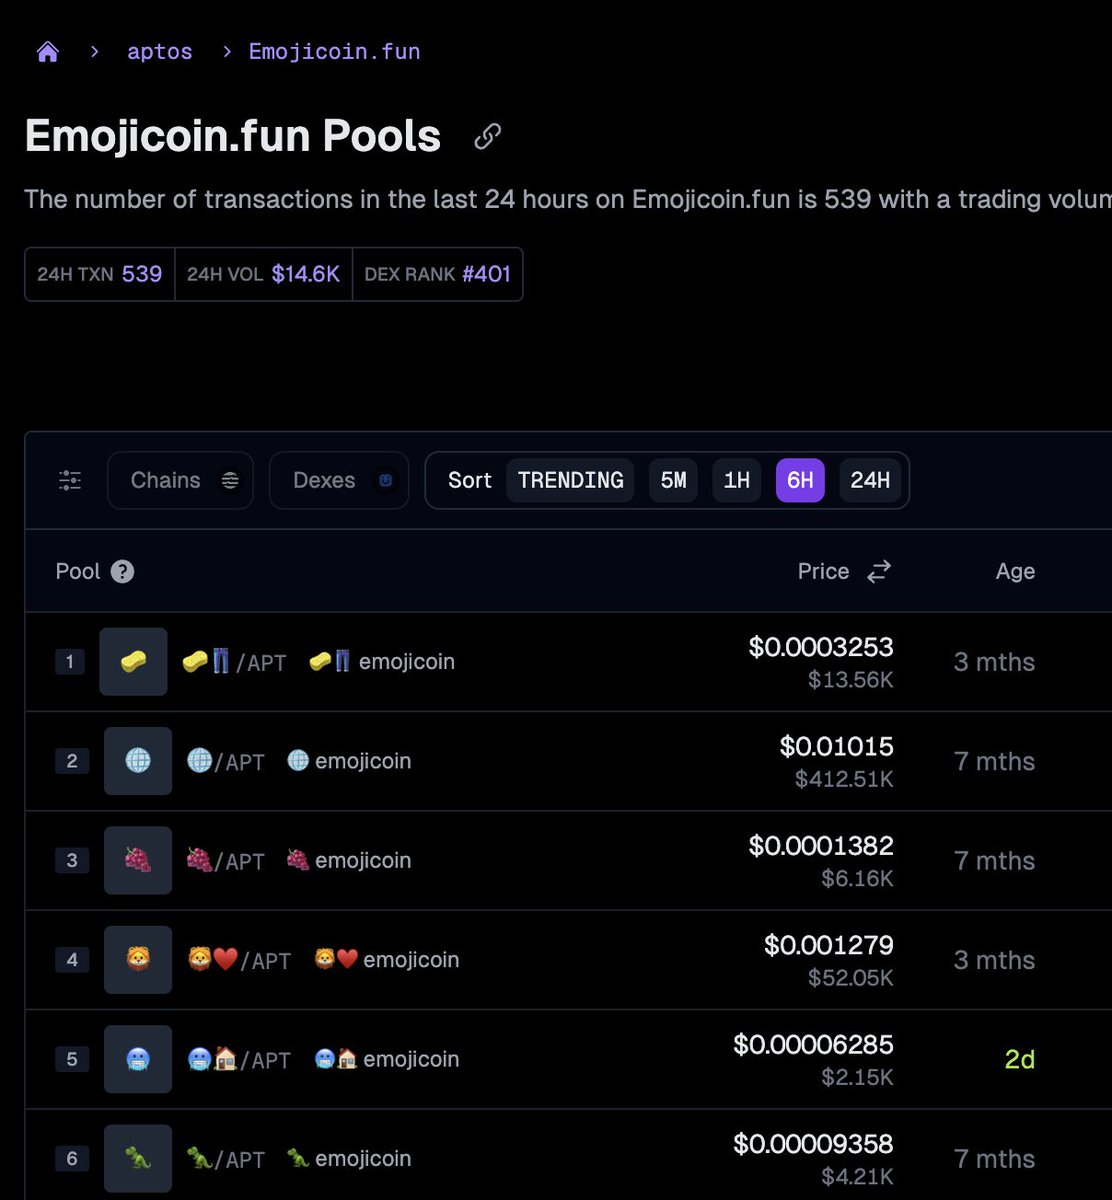Viewport: 1112px width, 1200px height.
Task: Click the home icon in the breadcrumb
Action: [47, 50]
